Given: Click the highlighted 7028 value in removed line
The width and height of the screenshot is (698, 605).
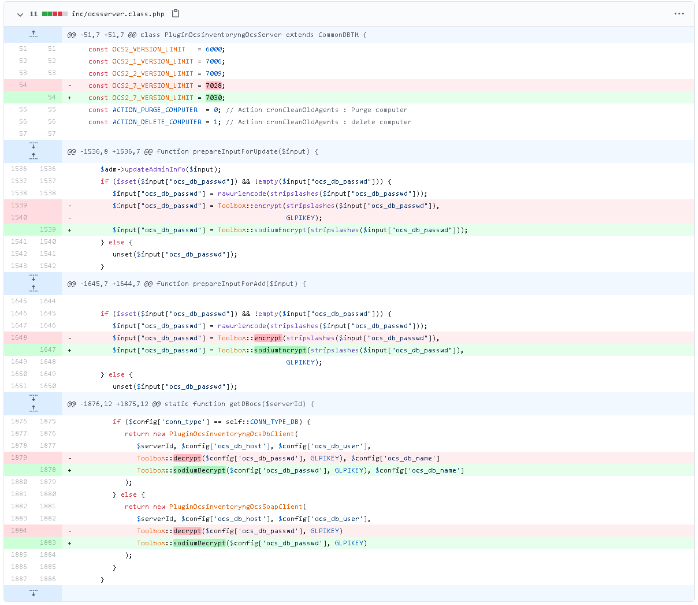Looking at the screenshot, I should pyautogui.click(x=215, y=85).
